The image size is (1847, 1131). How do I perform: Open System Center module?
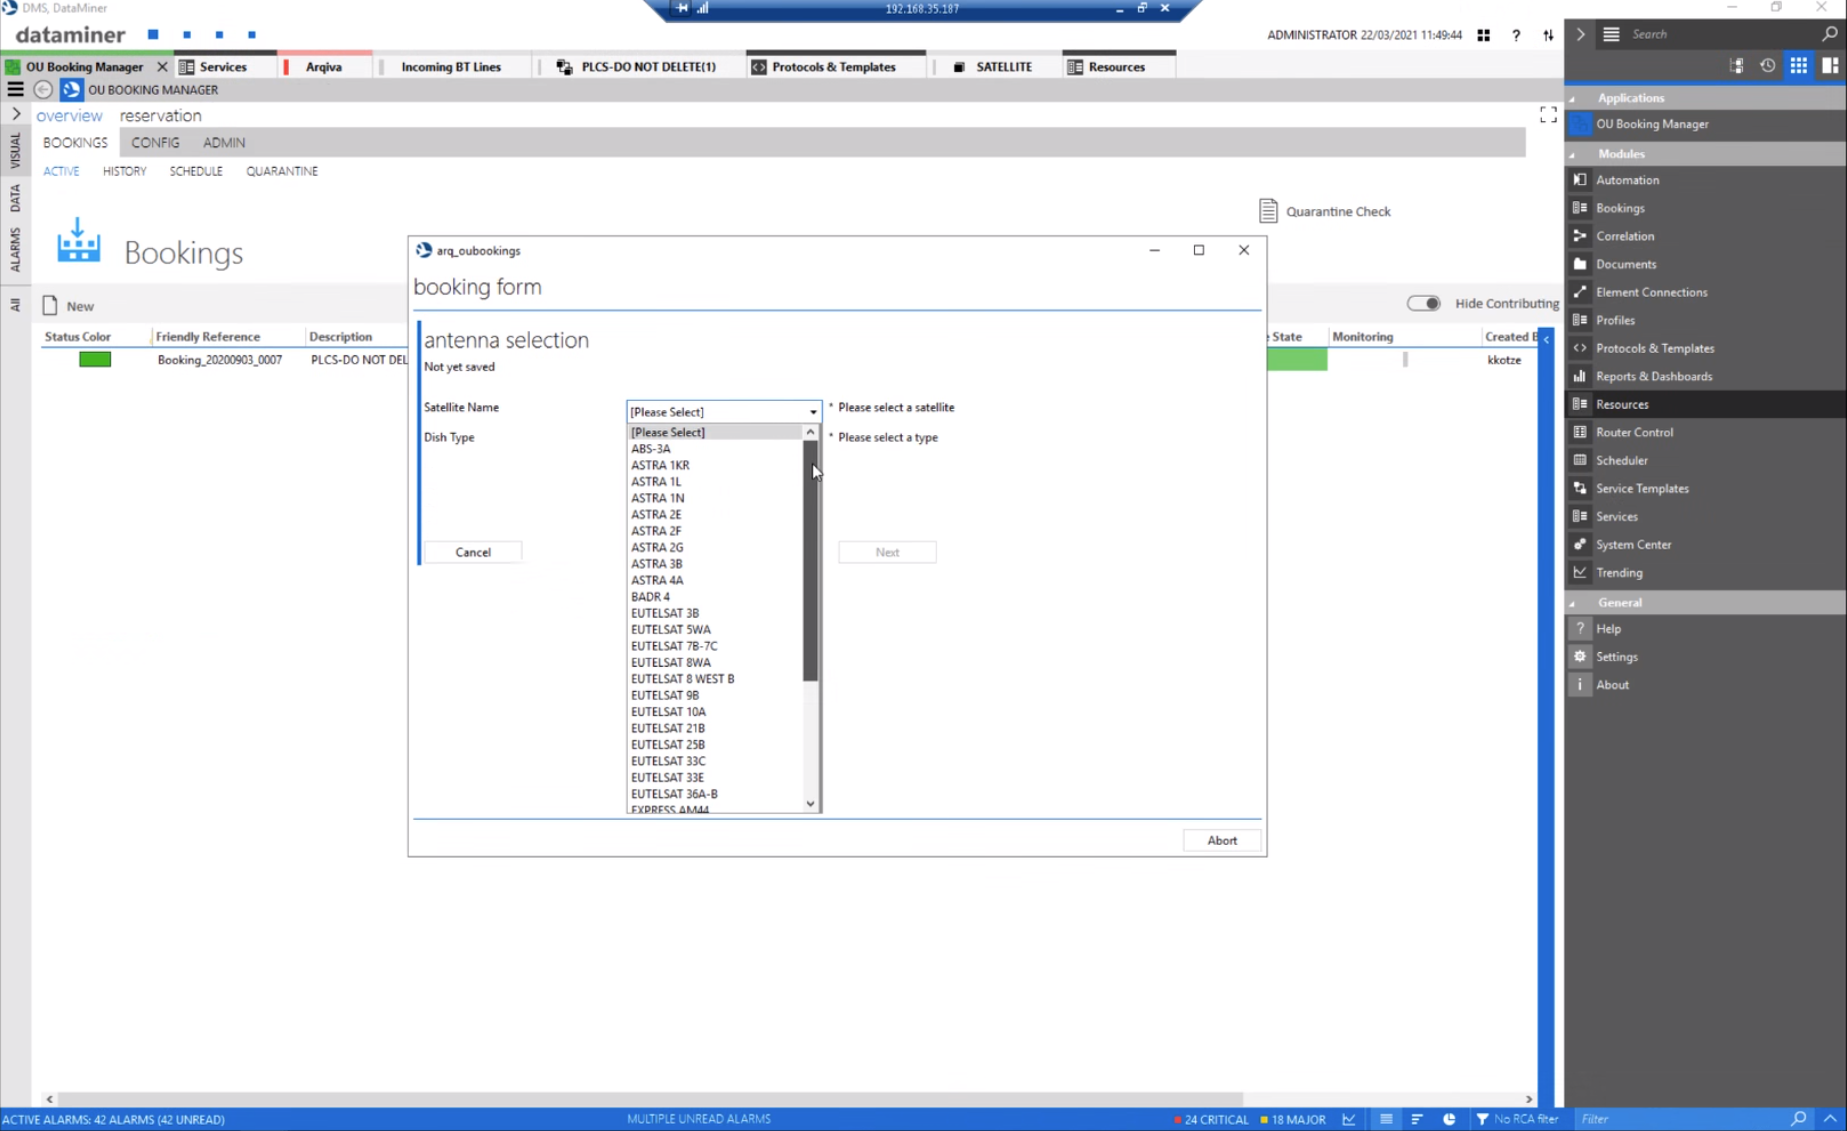[x=1633, y=544]
